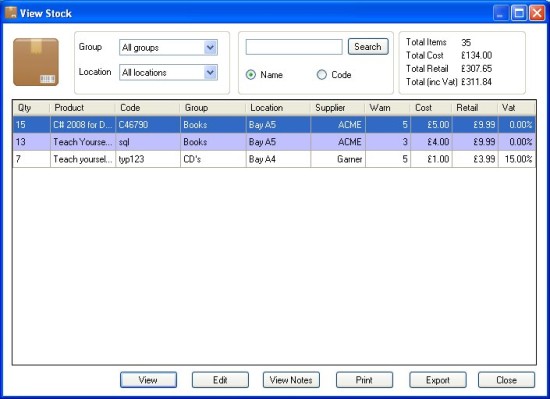Click the View button
This screenshot has width=550, height=399.
pyautogui.click(x=148, y=380)
